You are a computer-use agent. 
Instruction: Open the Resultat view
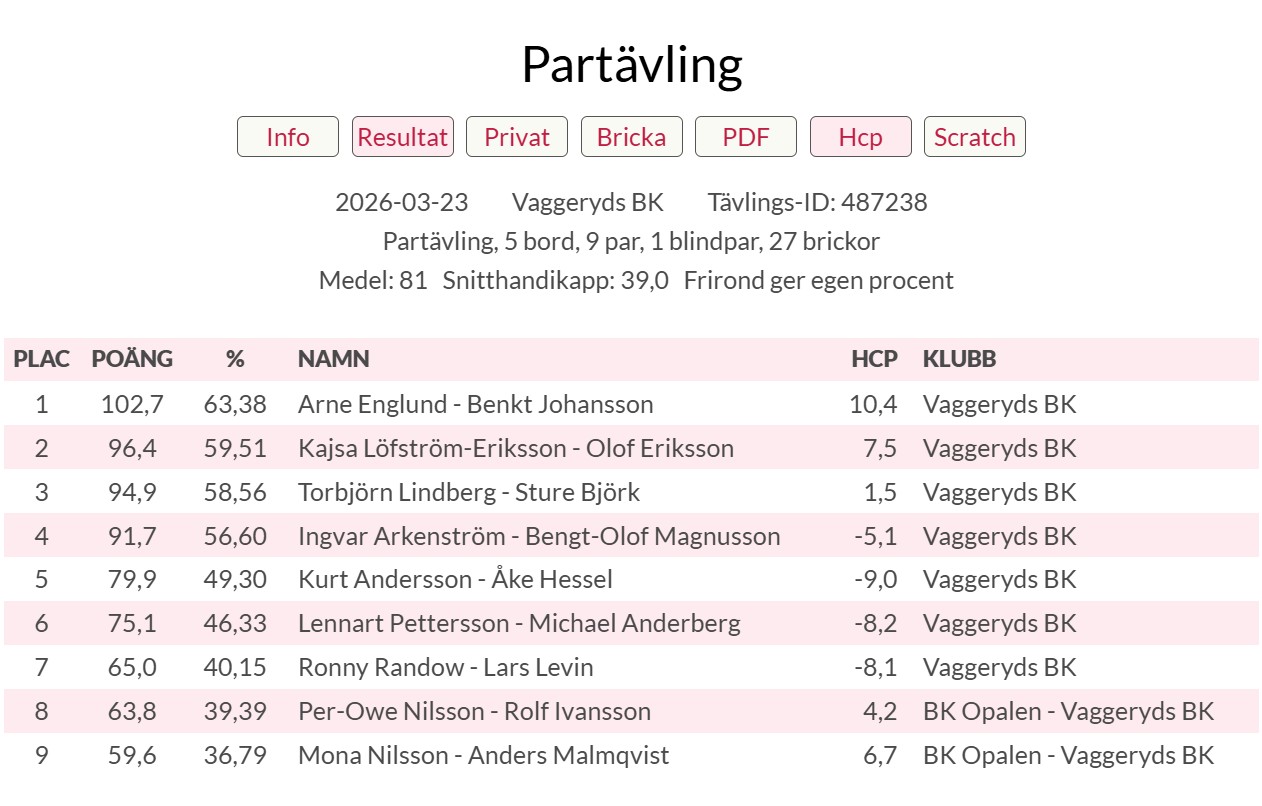pyautogui.click(x=402, y=137)
